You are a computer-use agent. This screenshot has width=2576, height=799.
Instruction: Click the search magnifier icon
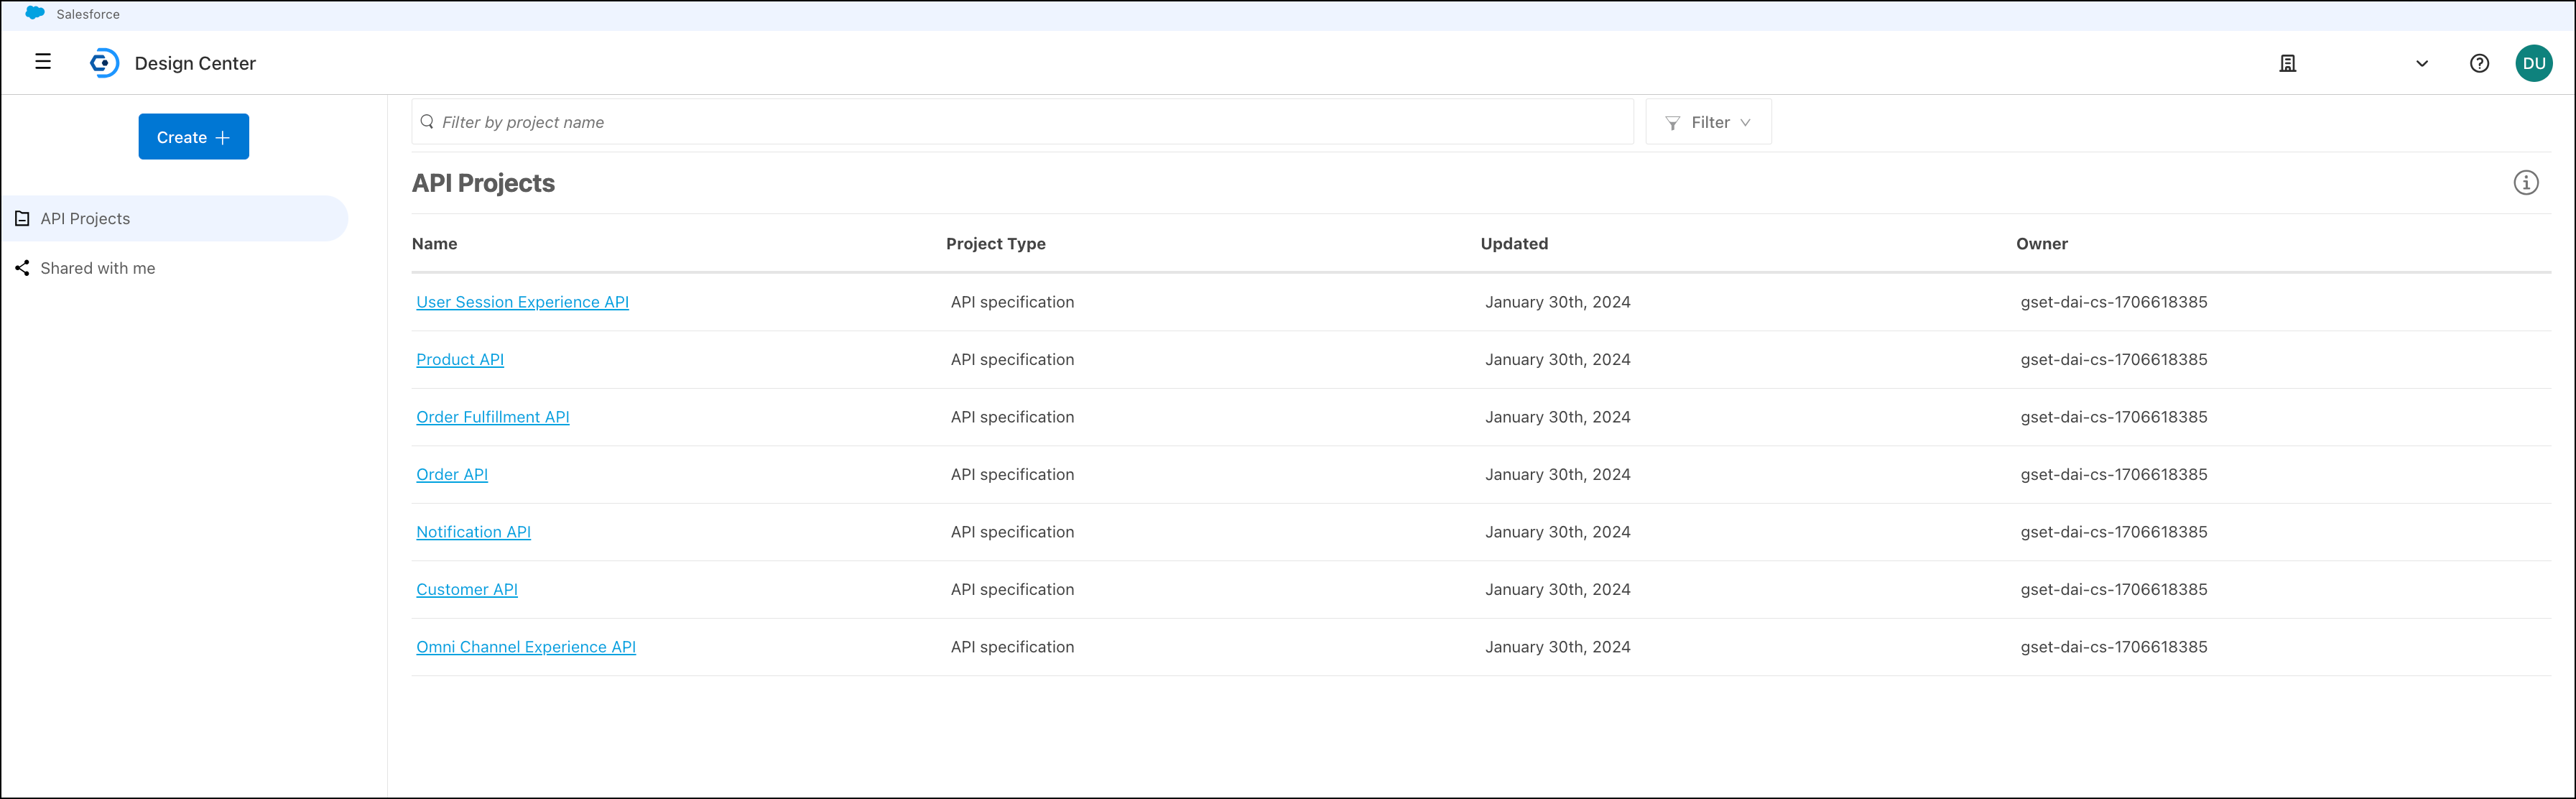click(427, 122)
